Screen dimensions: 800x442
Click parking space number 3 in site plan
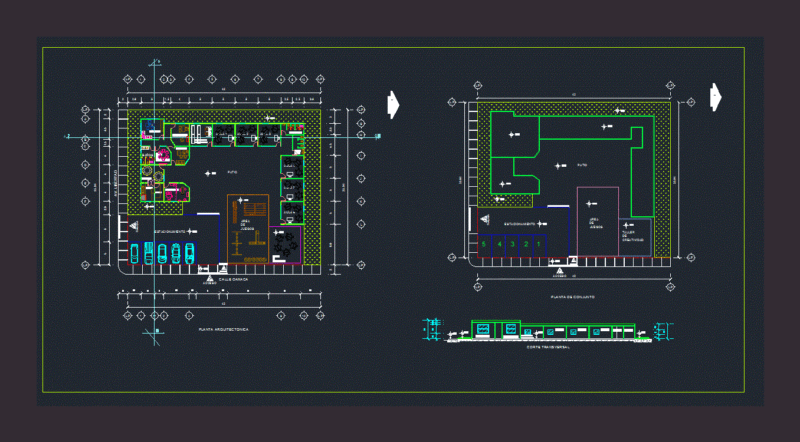pos(513,244)
